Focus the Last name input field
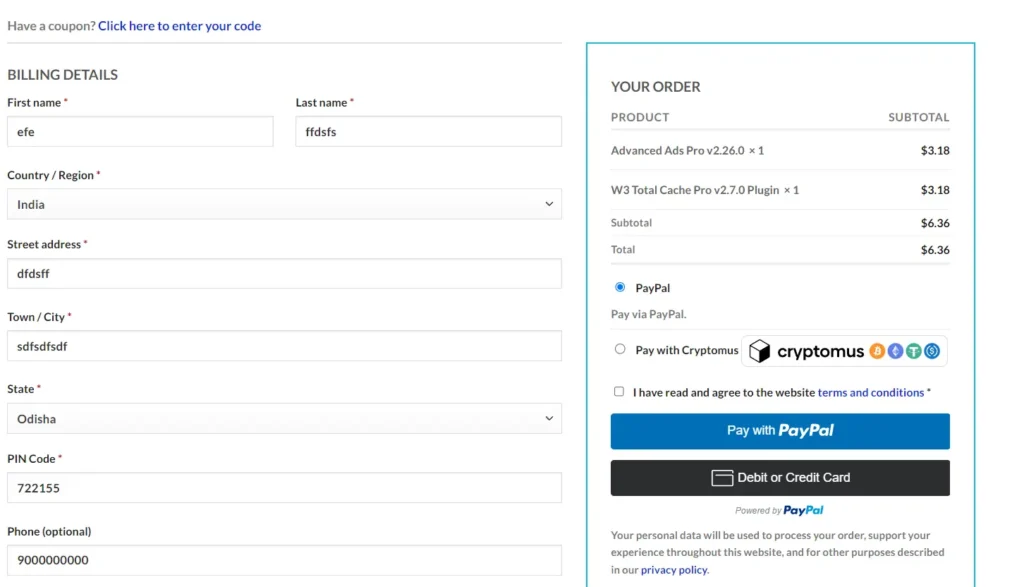The image size is (1024, 587). coord(428,132)
